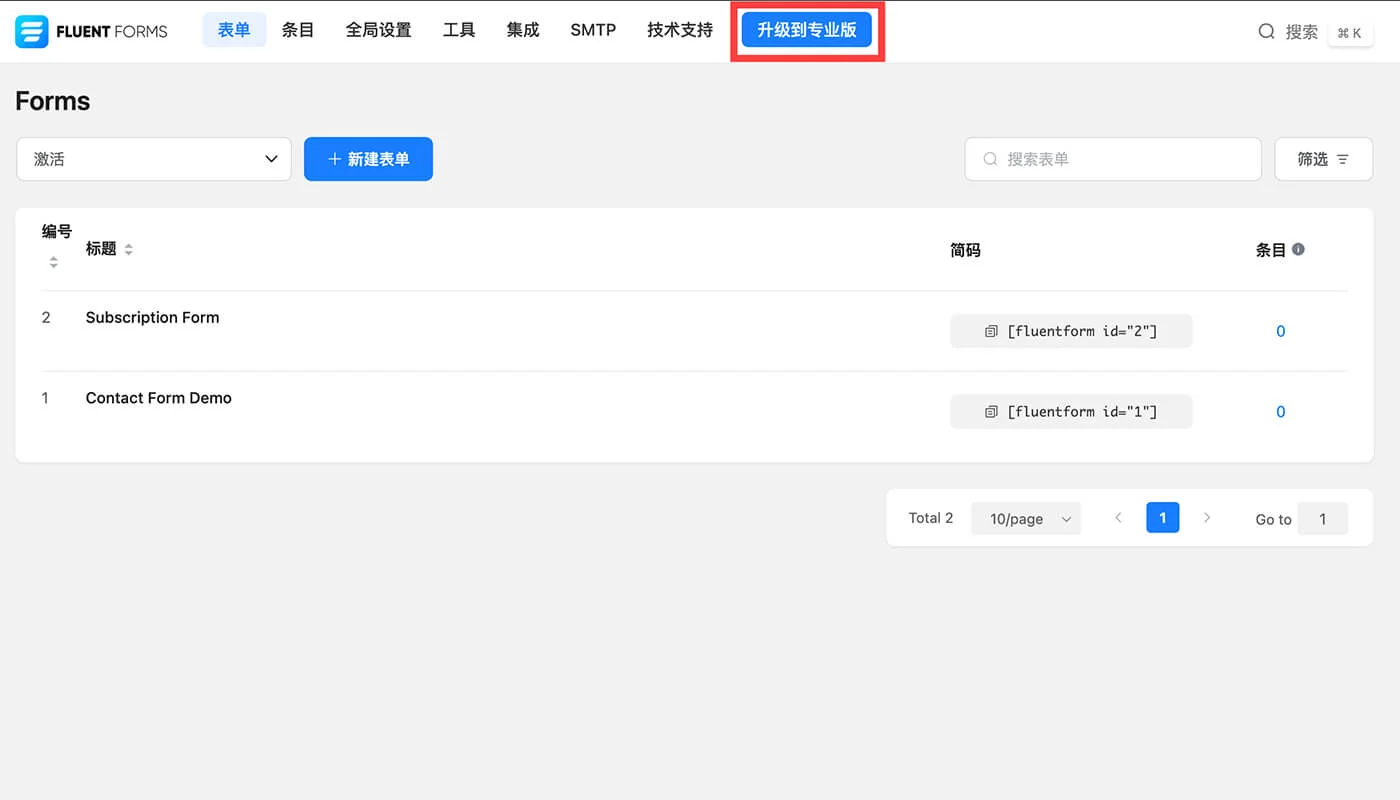Click the 新建表单 button to create a form
Screen dimensions: 1400x800
pos(368,158)
